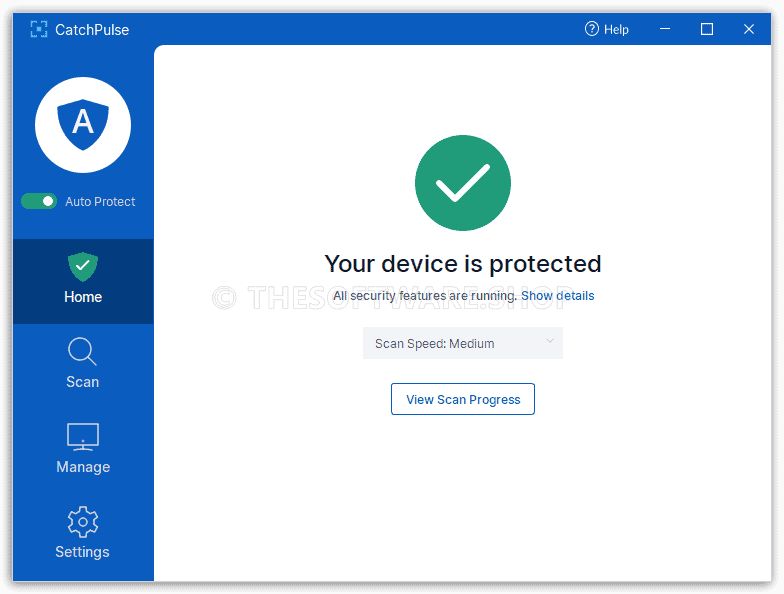
Task: Open the Show details link
Action: click(x=558, y=296)
